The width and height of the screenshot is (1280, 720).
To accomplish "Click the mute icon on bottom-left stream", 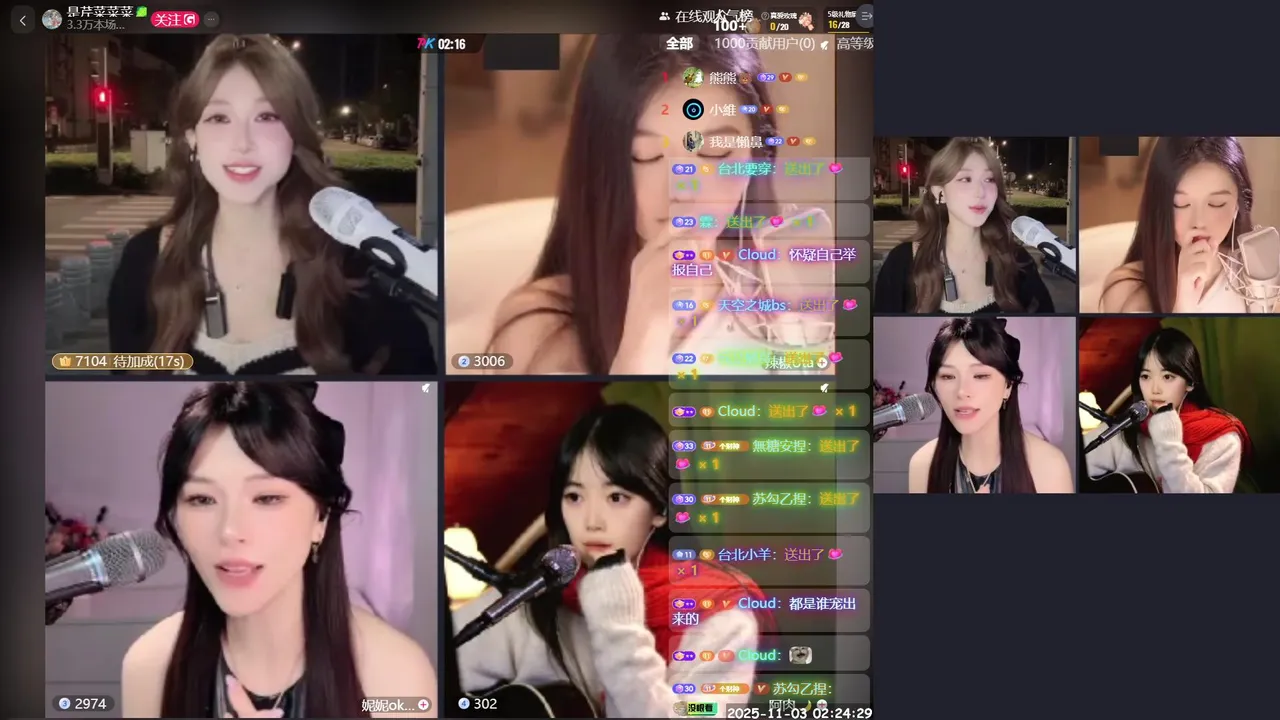I will click(426, 388).
